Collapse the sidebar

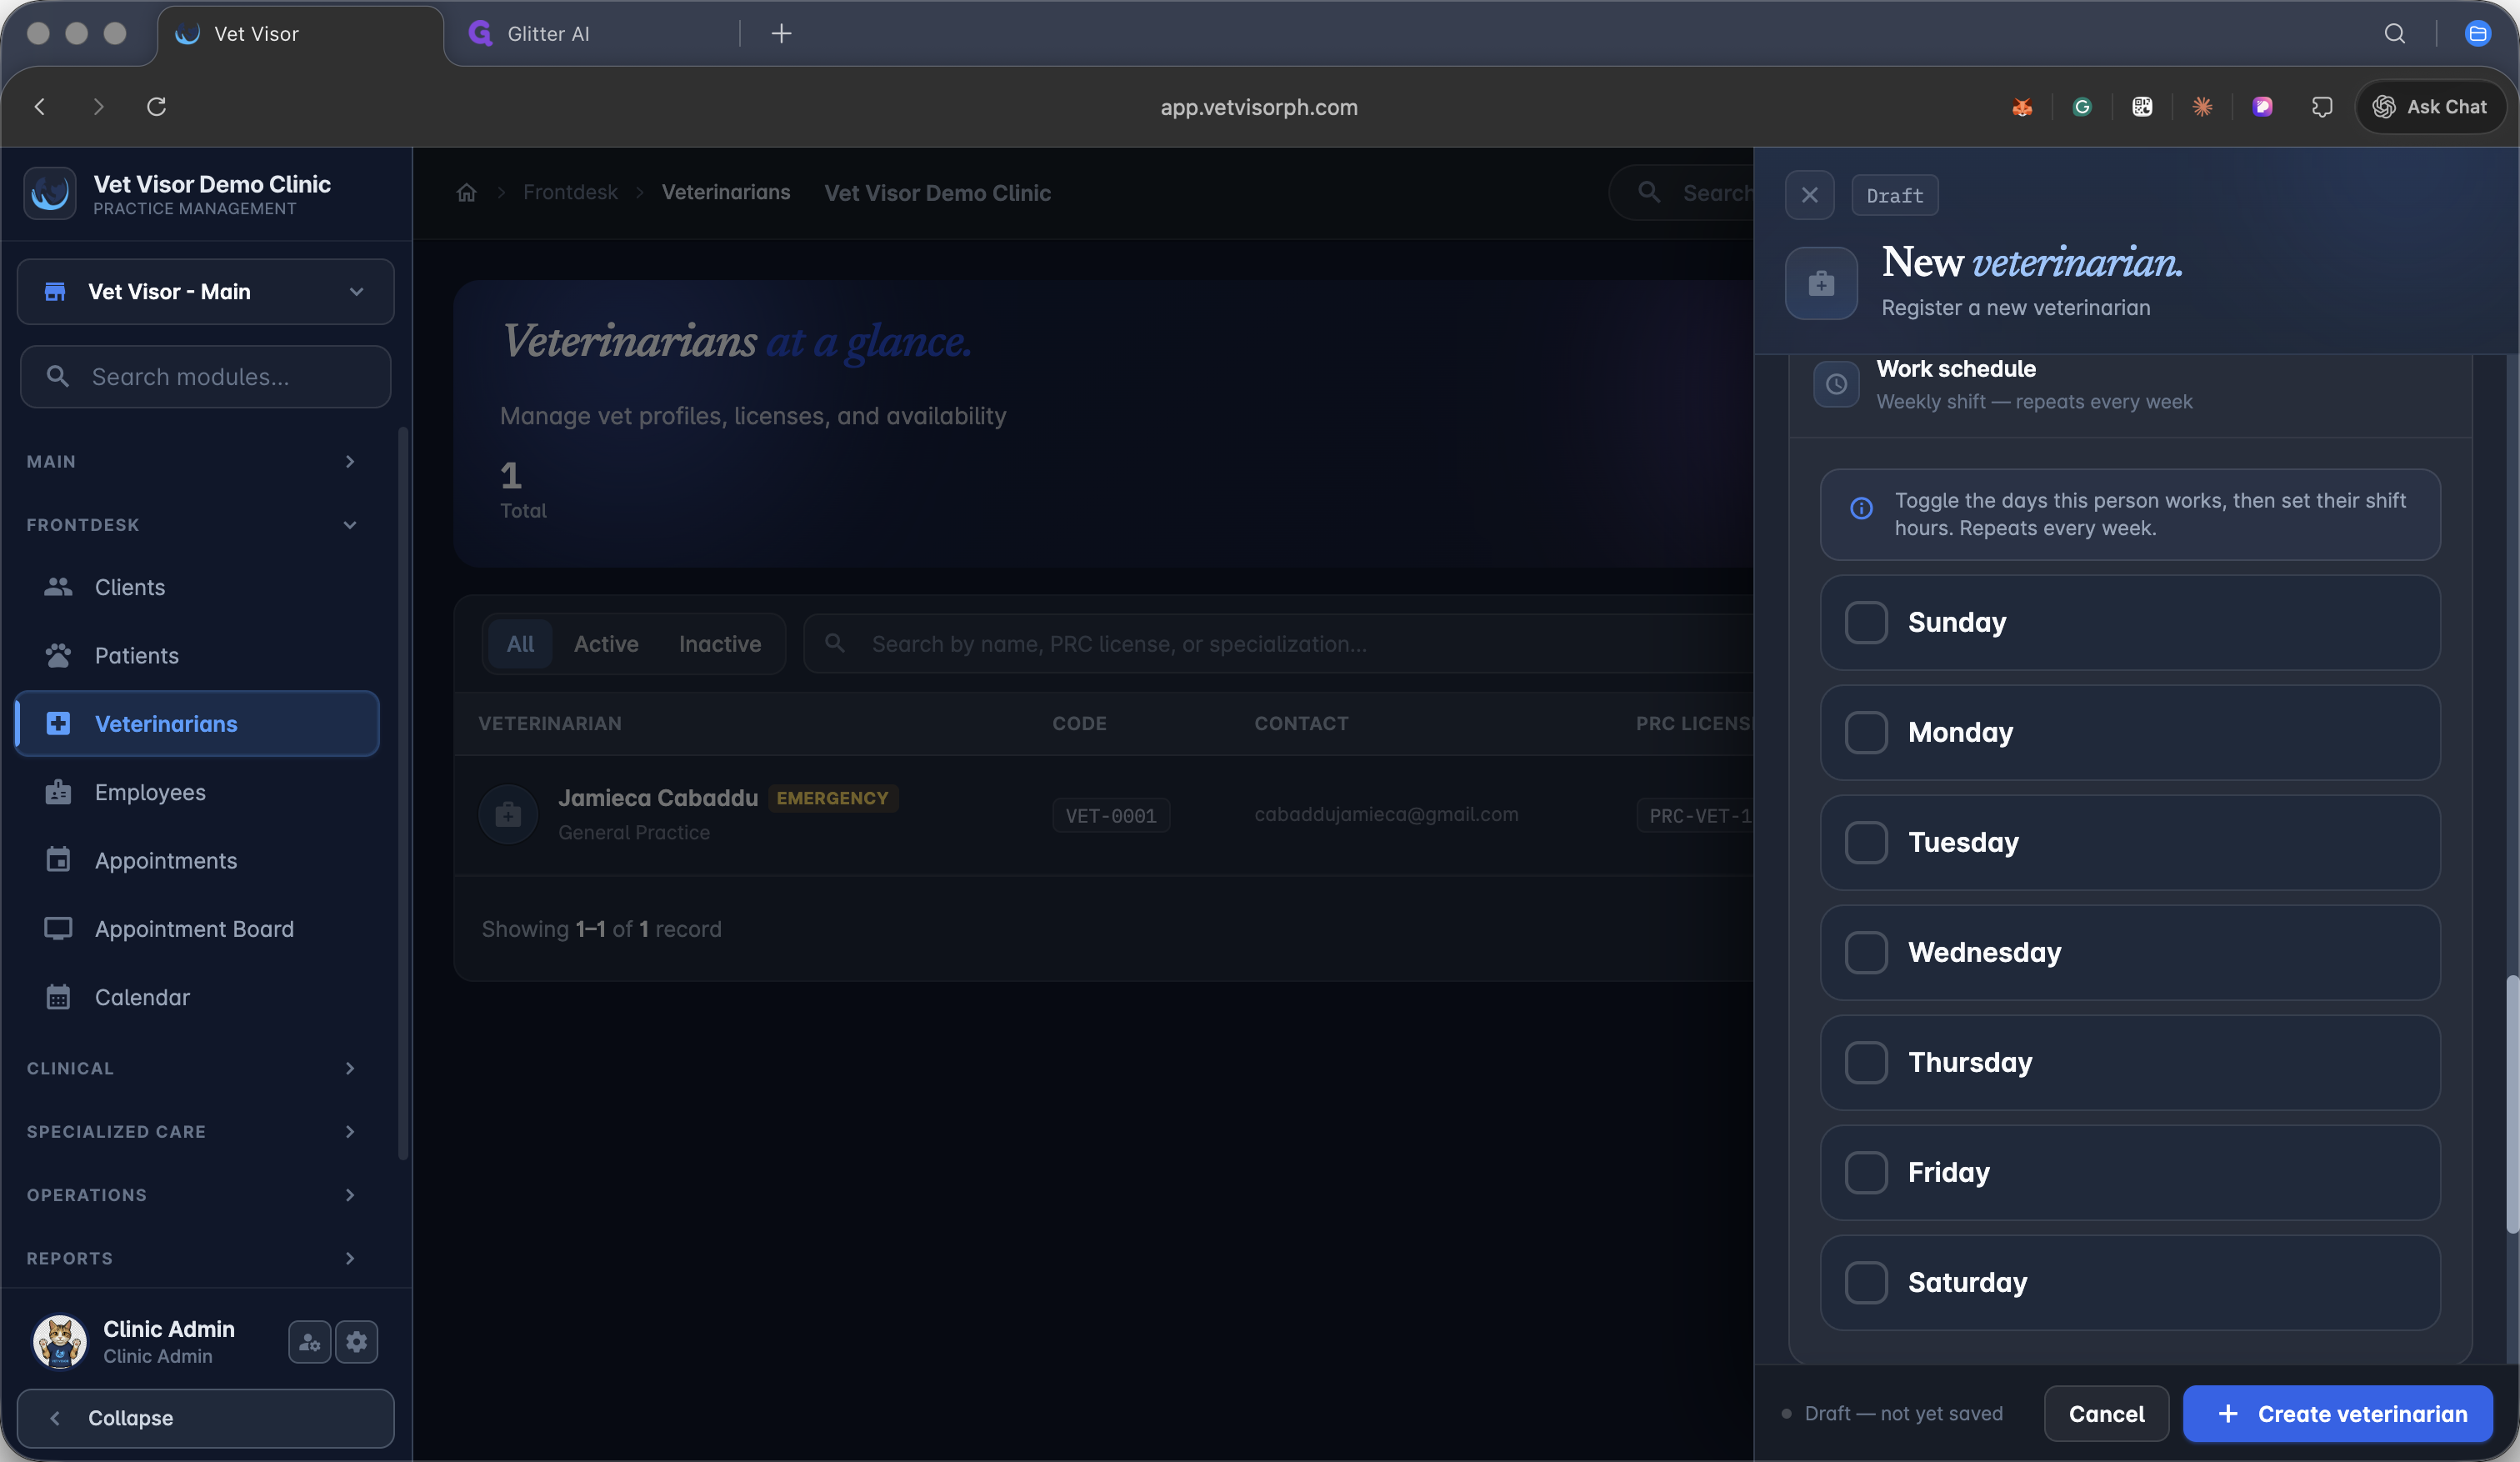coord(206,1418)
